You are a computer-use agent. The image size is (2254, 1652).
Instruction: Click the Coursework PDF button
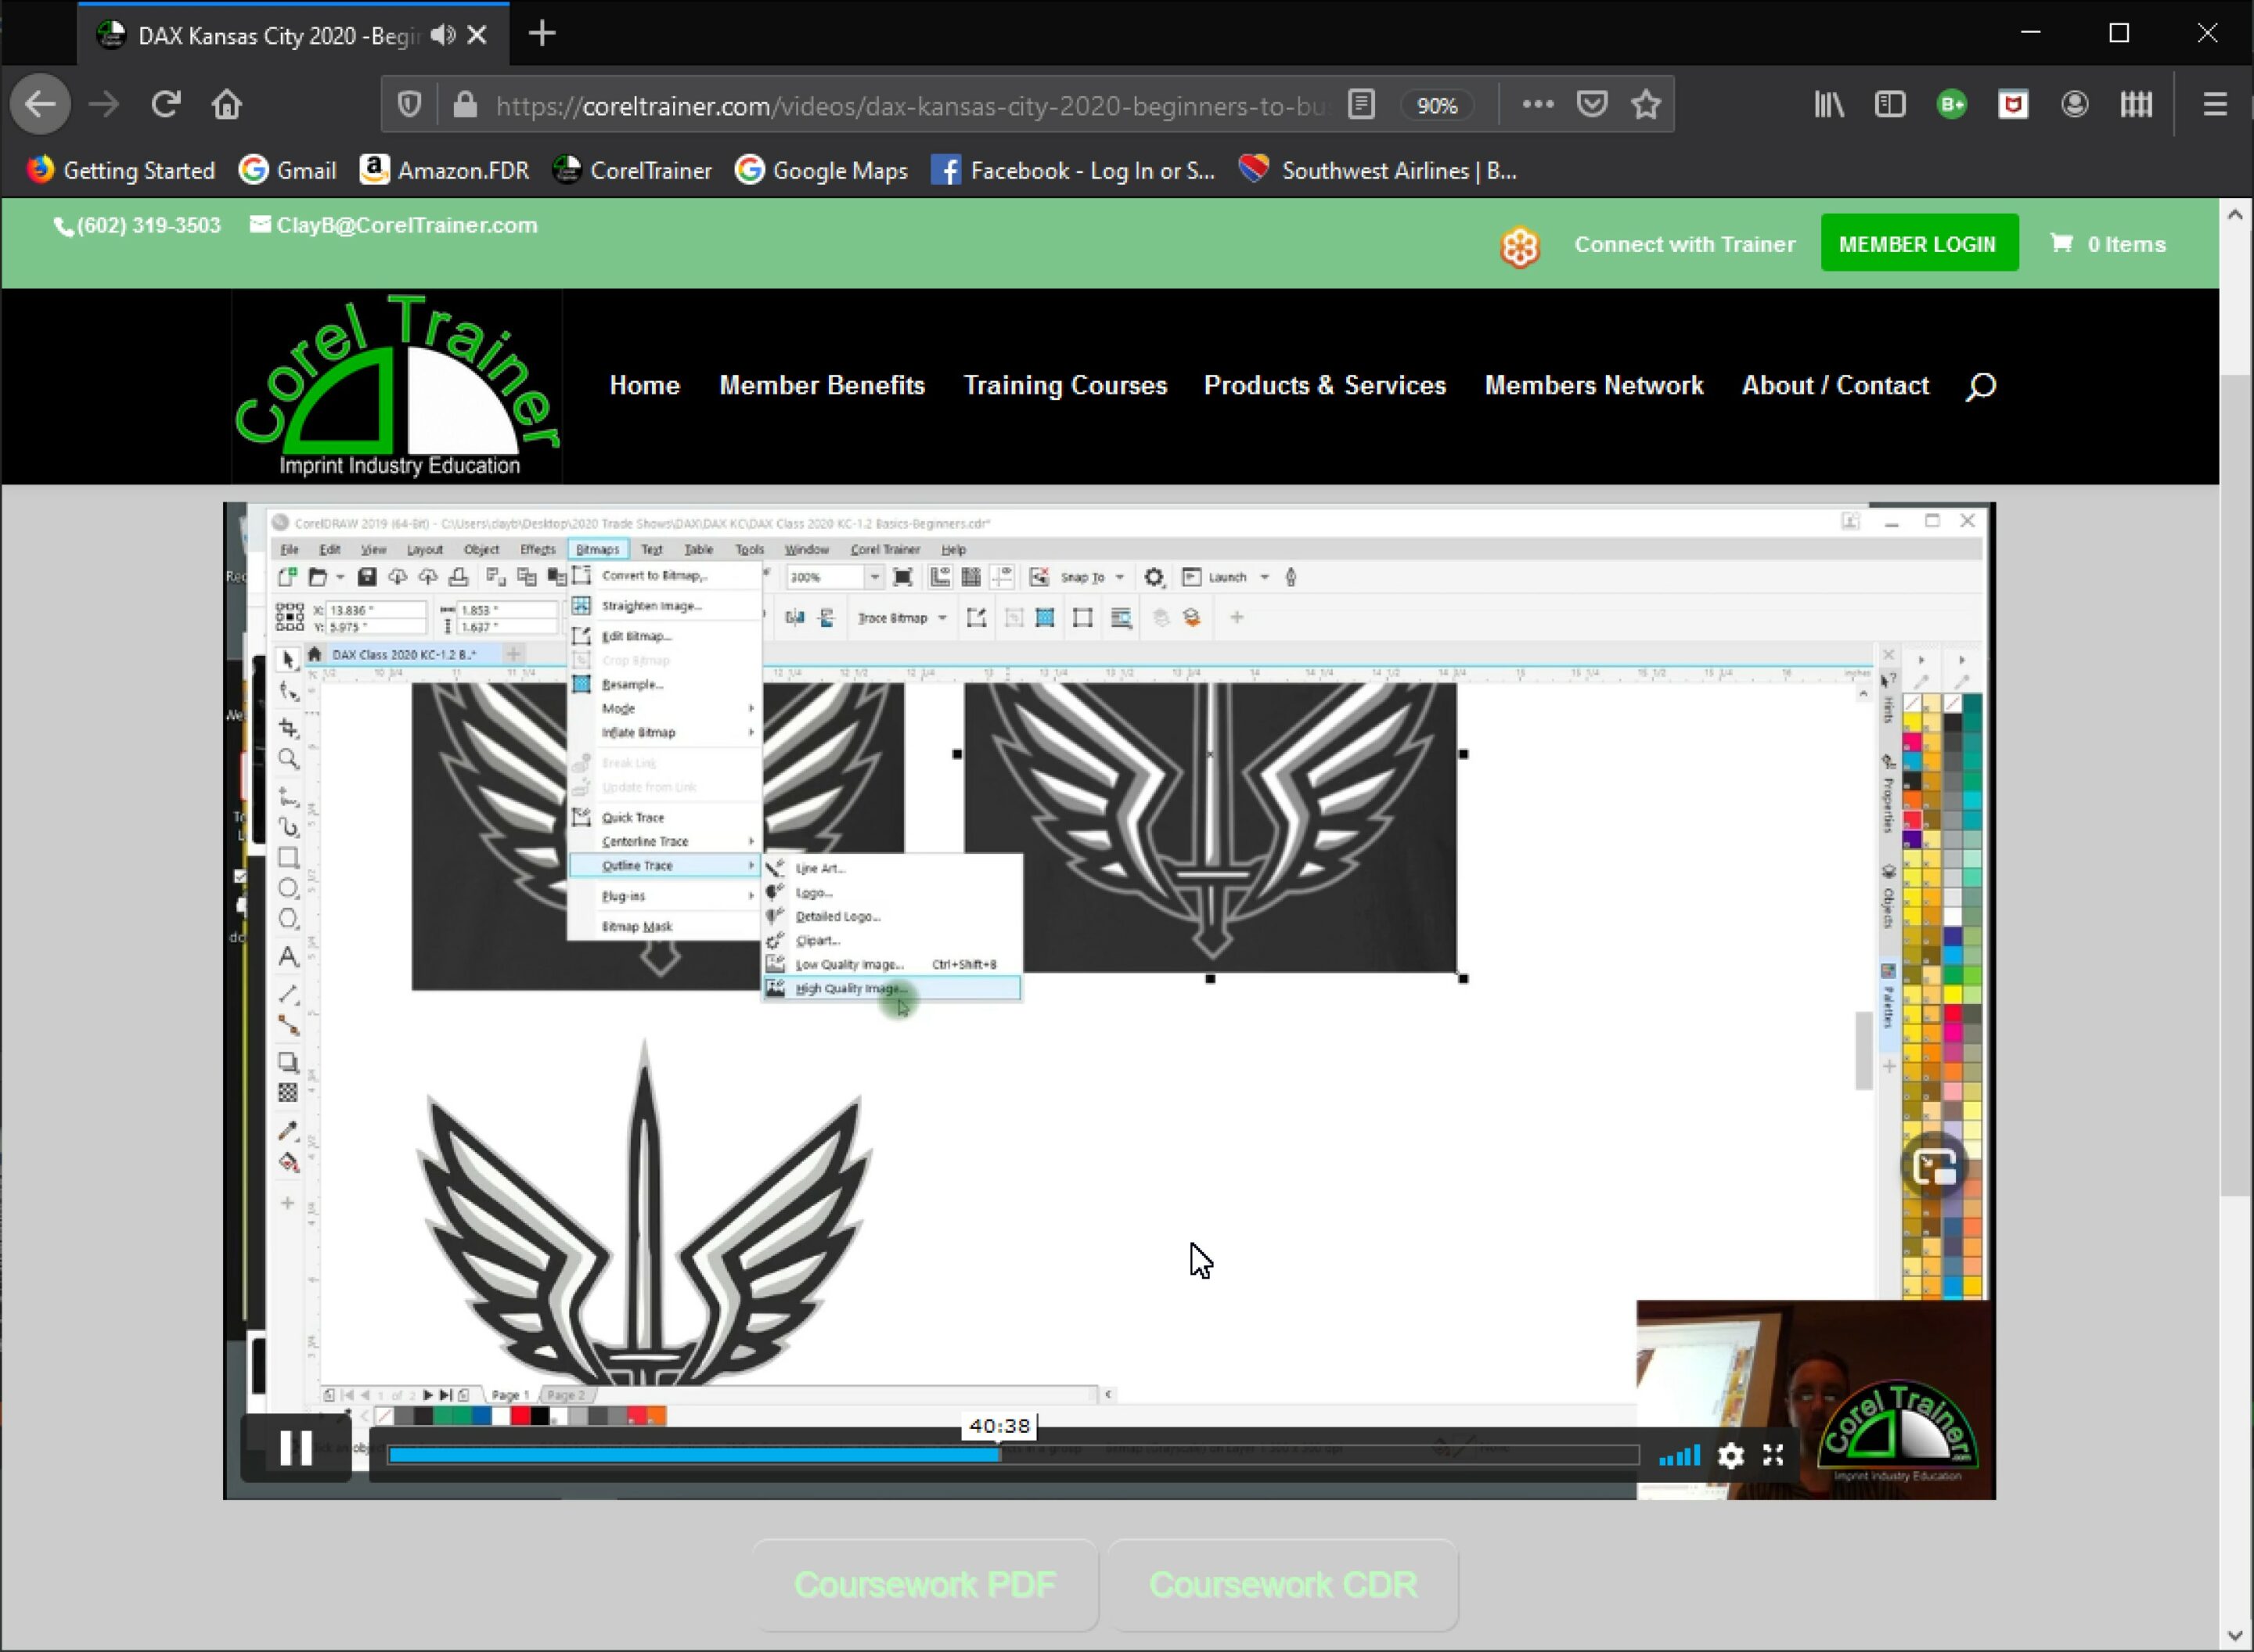[x=925, y=1584]
